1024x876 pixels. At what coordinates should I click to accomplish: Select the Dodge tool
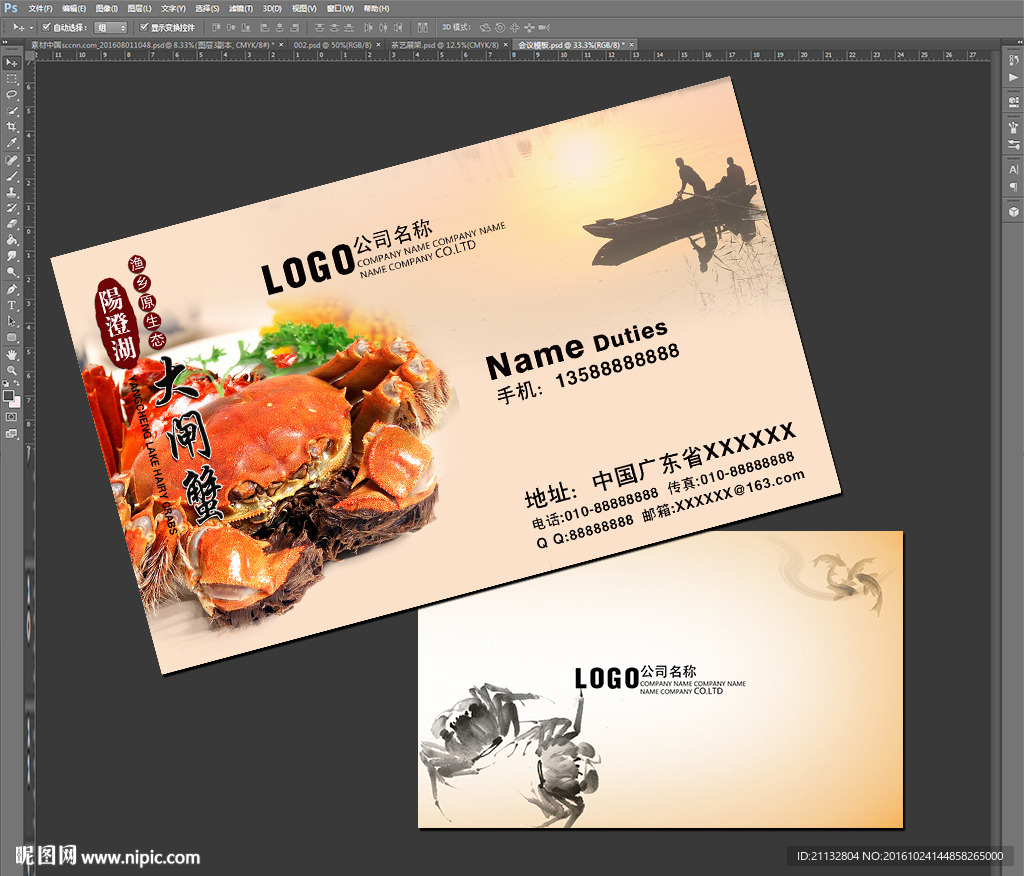click(12, 272)
